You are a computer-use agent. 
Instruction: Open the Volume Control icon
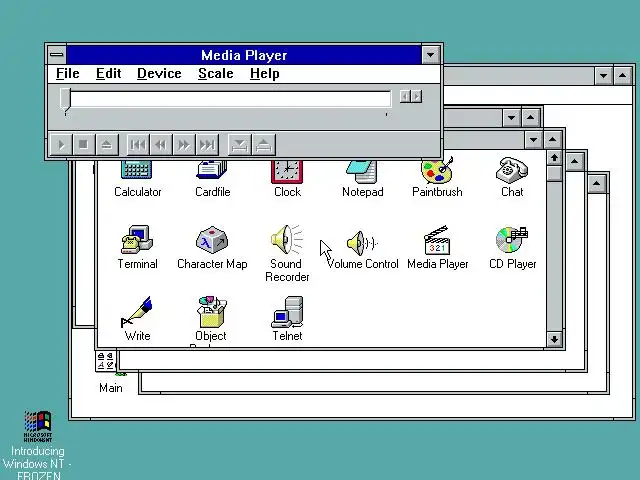[x=362, y=242]
